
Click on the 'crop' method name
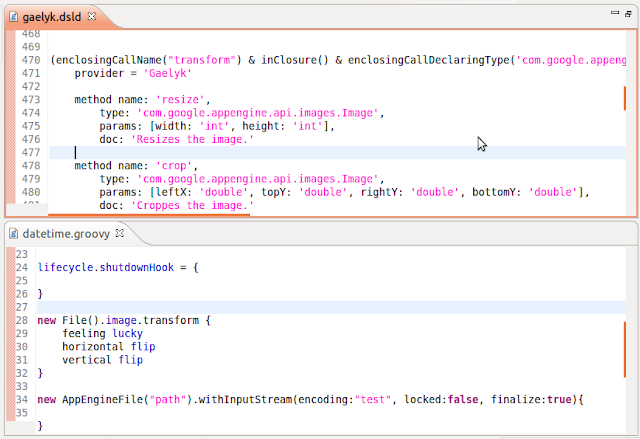click(173, 166)
